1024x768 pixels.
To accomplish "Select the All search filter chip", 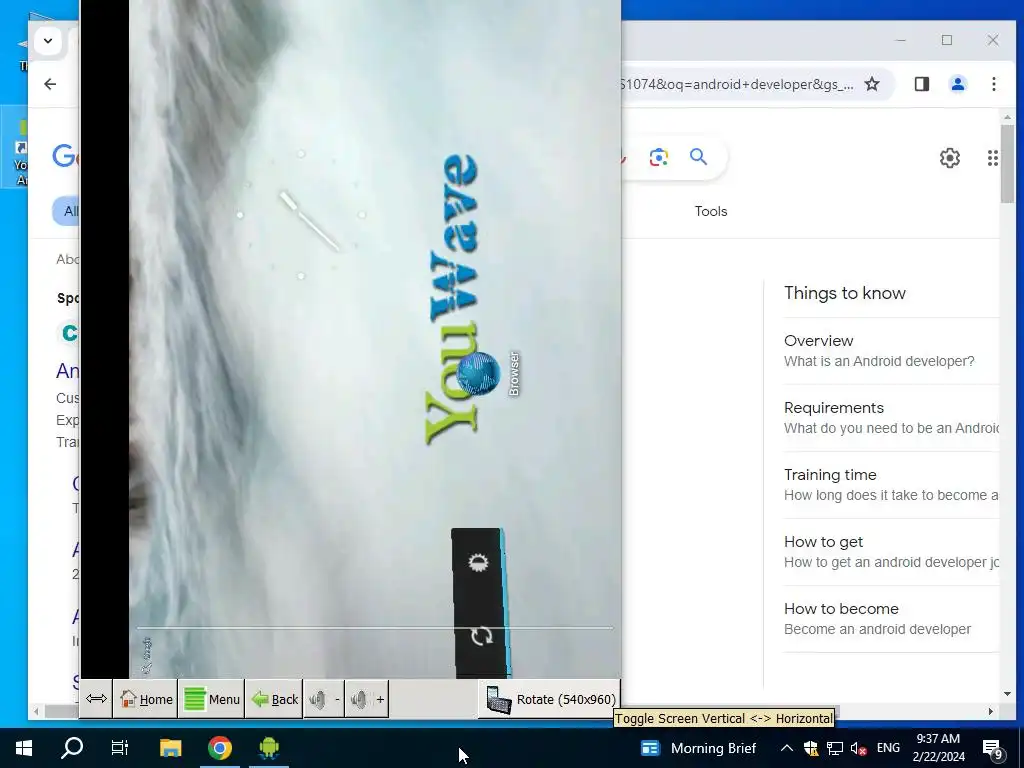I will coord(67,211).
